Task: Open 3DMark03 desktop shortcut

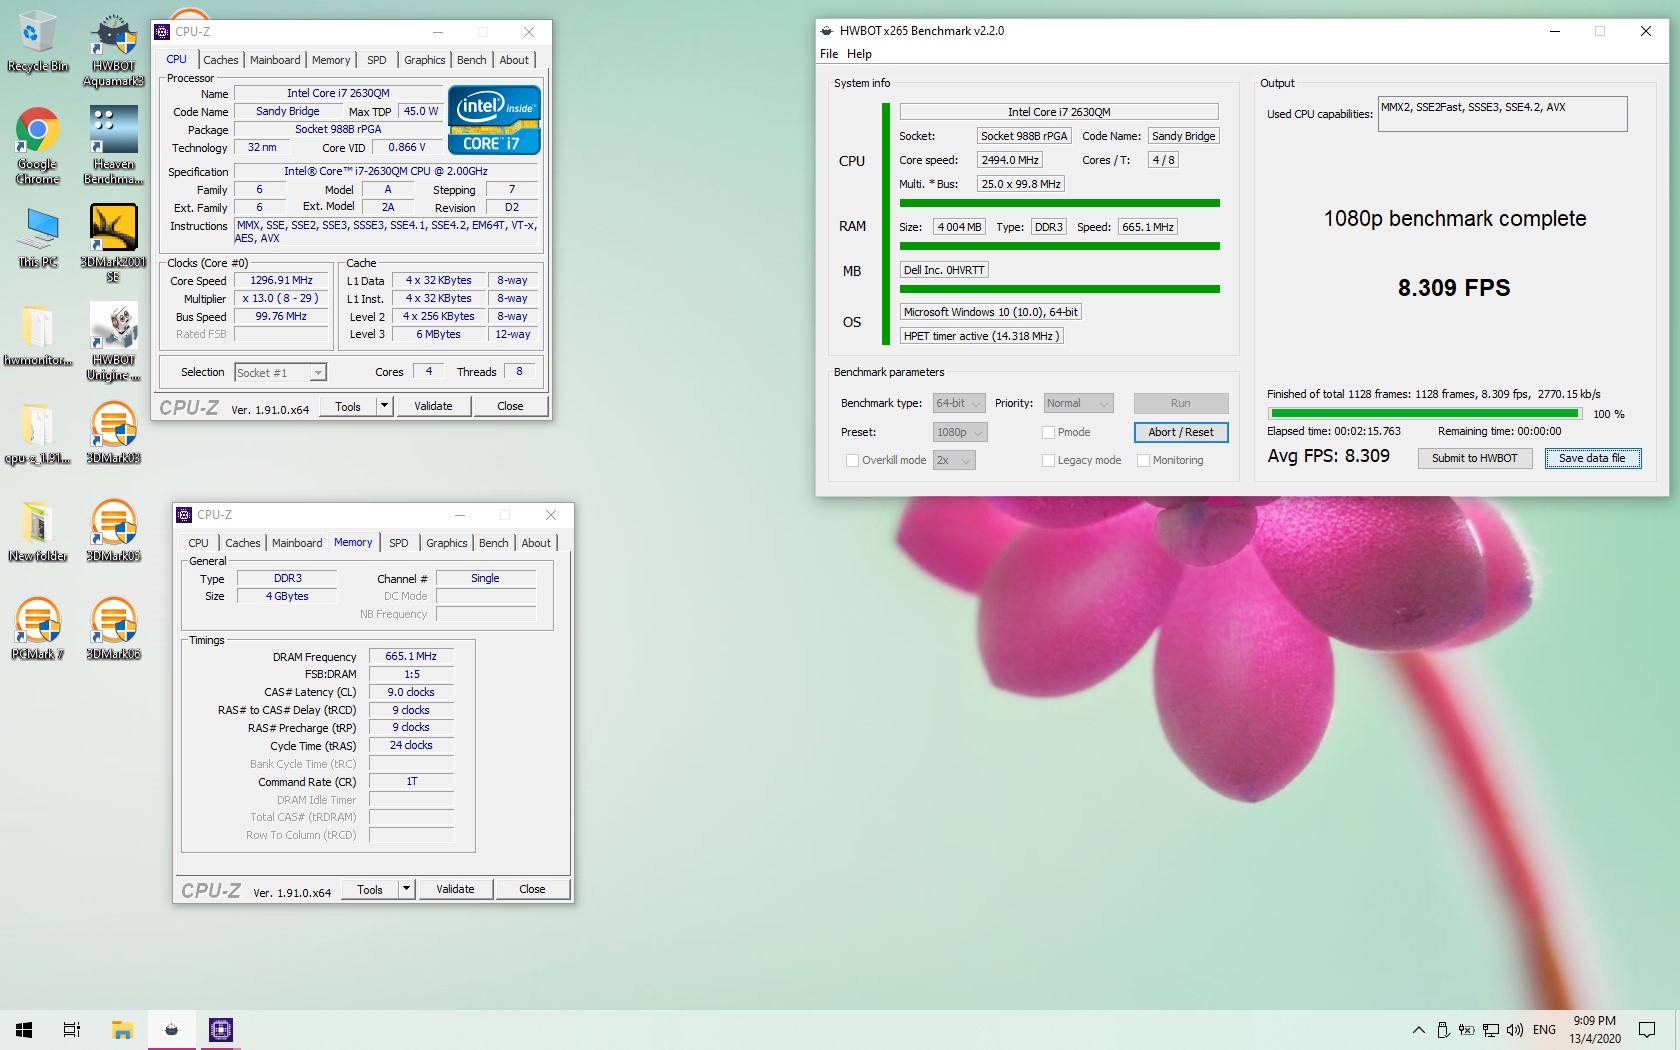Action: [x=113, y=433]
